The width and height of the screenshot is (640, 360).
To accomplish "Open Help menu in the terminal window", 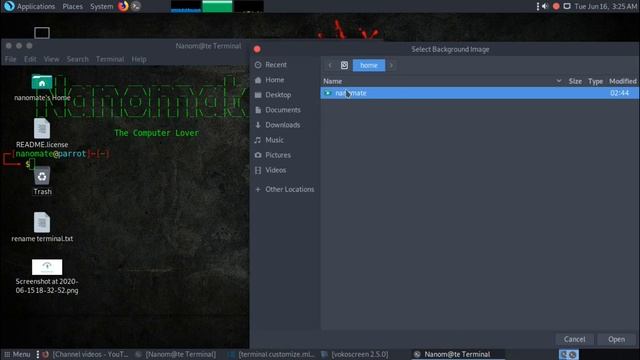I will coord(139,59).
